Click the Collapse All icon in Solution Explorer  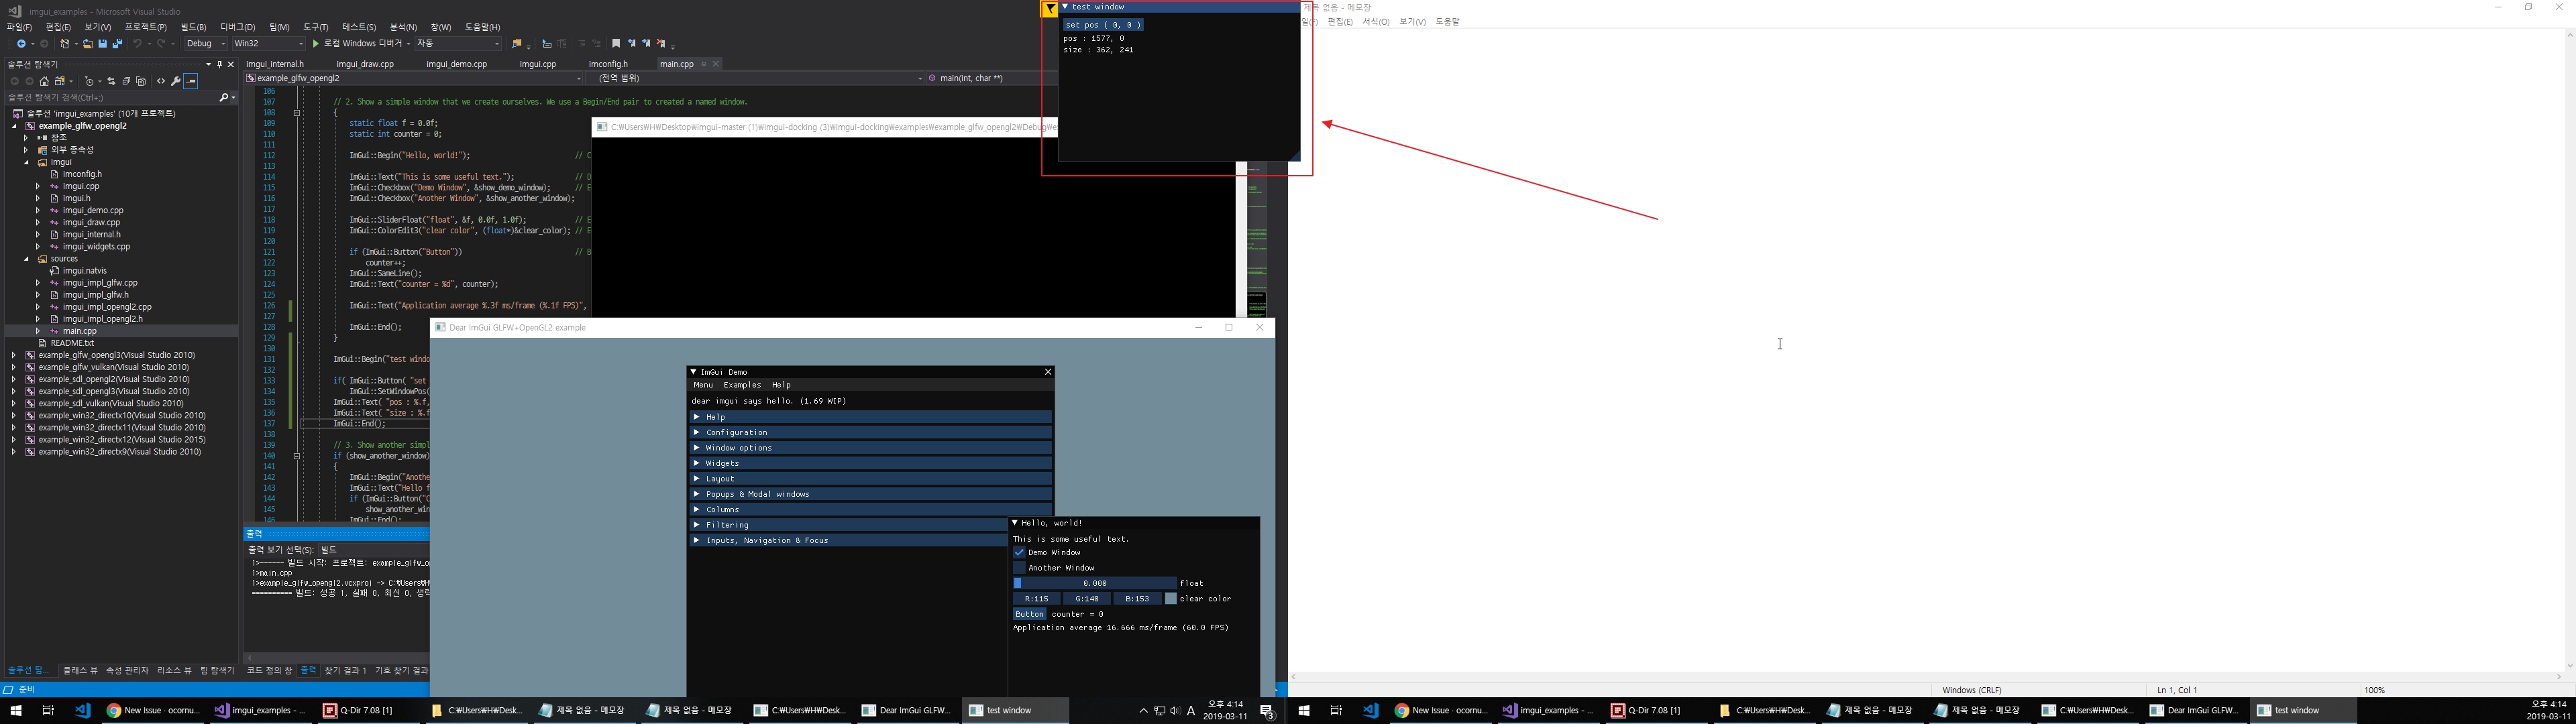pos(126,81)
